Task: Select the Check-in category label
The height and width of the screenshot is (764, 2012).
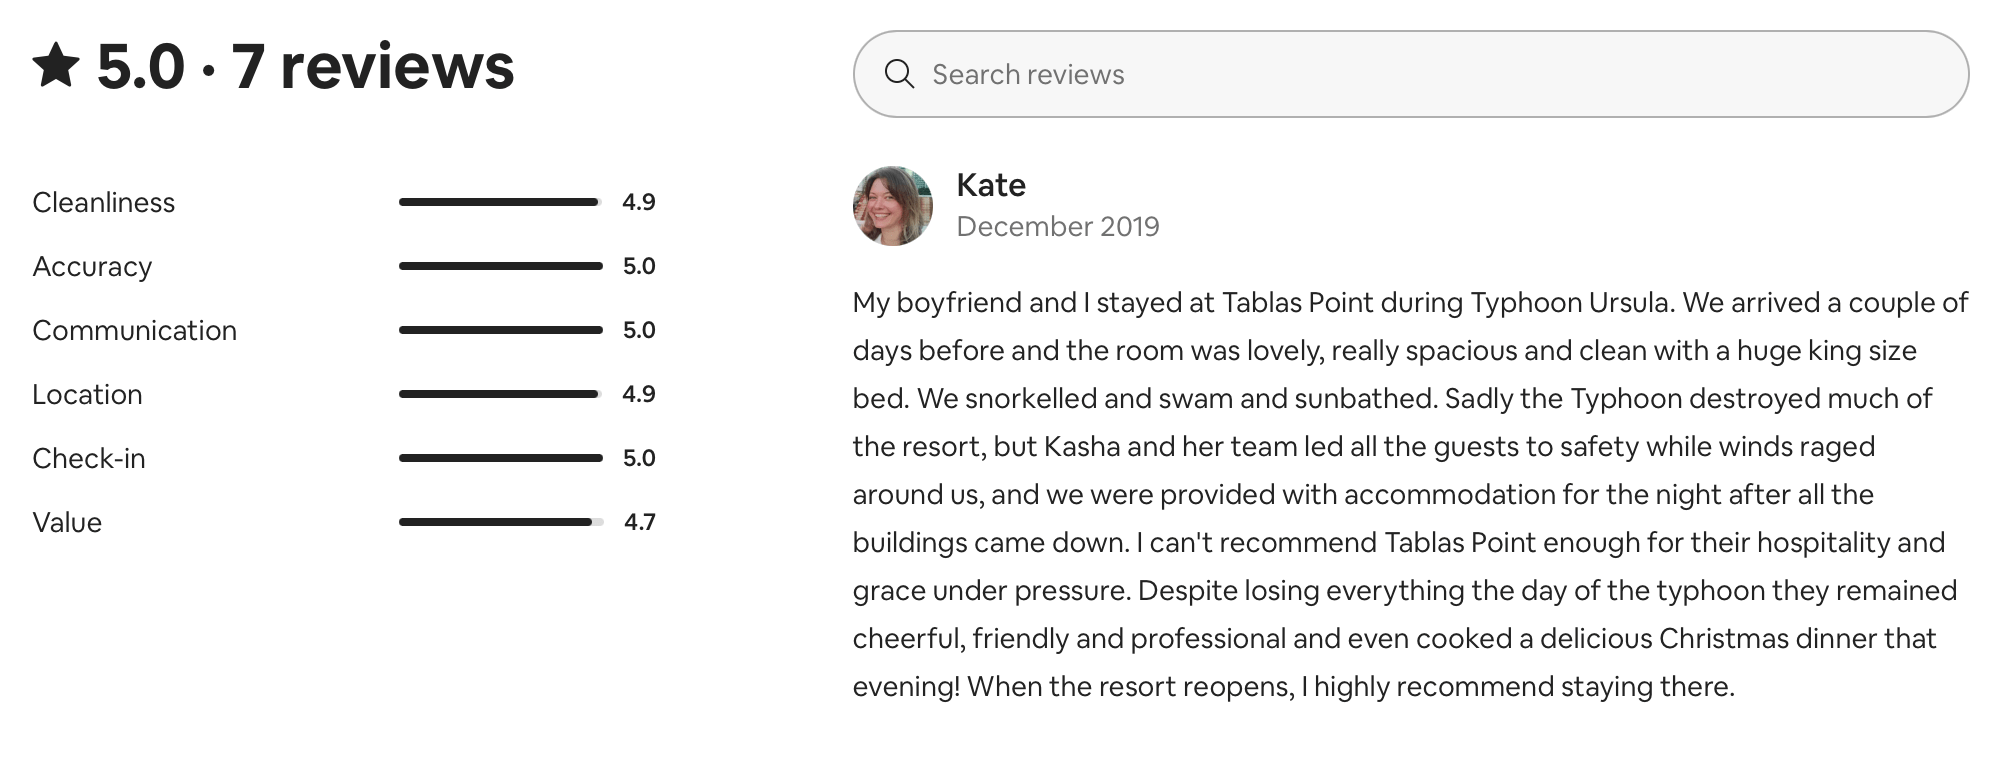Action: coord(89,458)
